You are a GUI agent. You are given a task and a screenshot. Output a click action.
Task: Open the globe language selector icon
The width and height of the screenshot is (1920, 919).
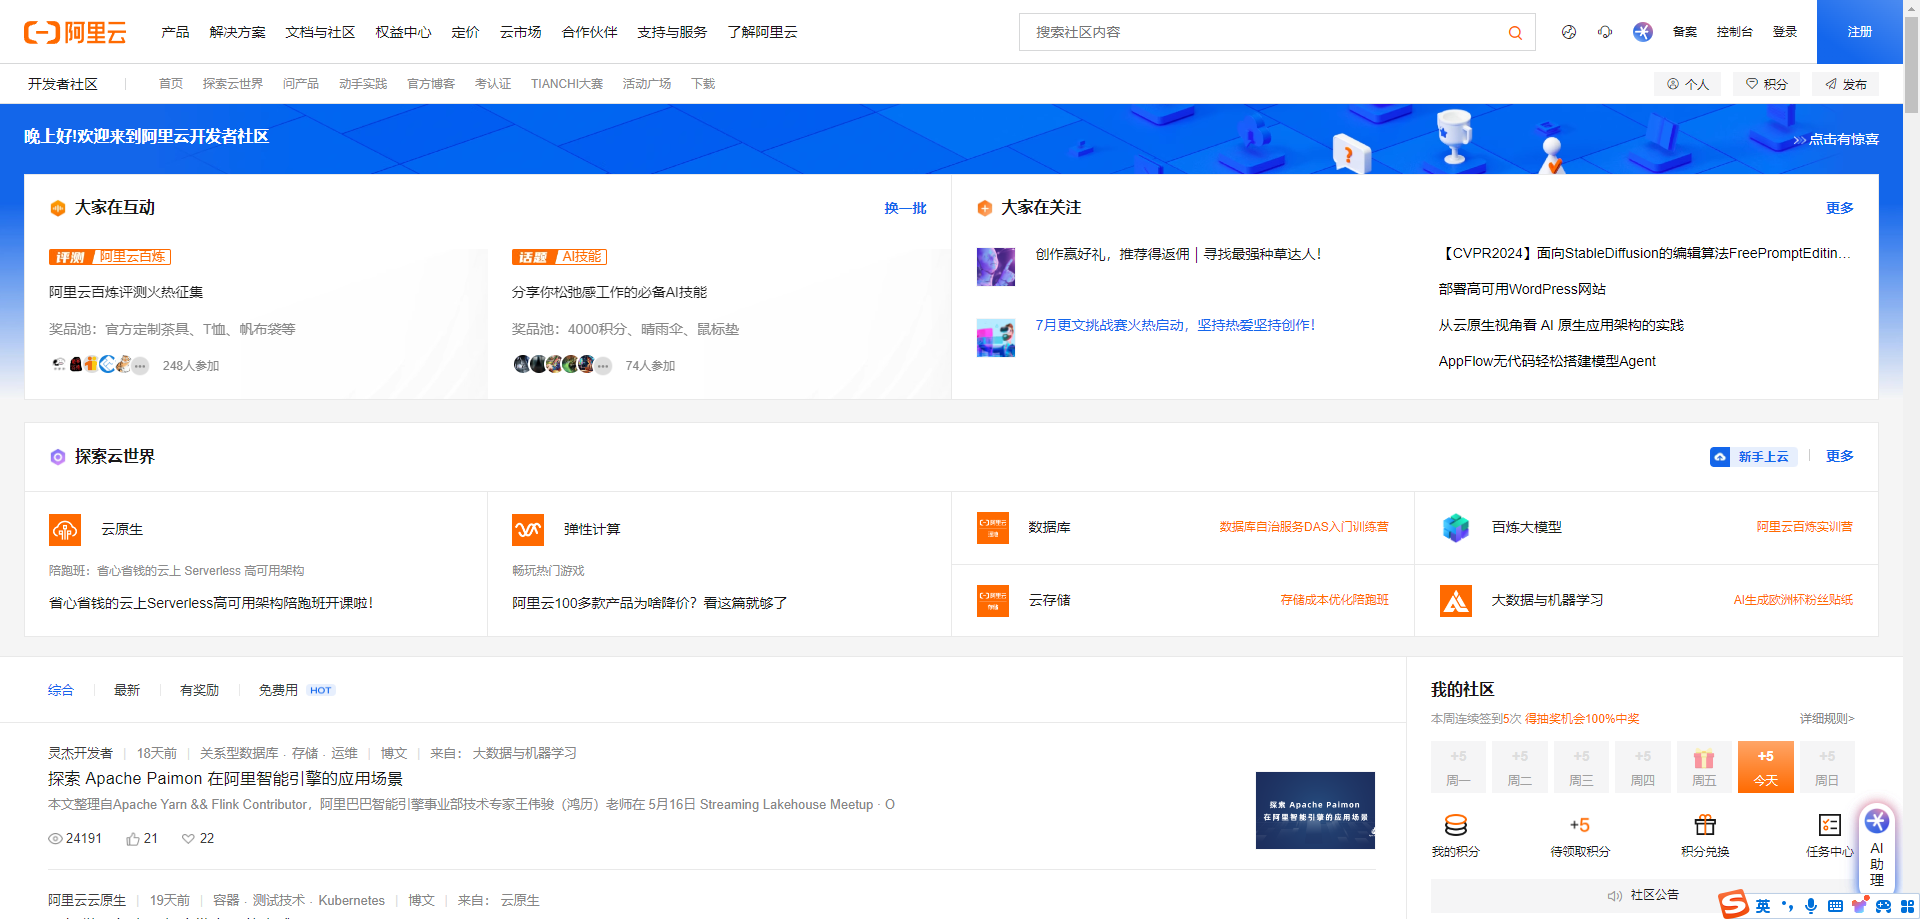tap(1569, 32)
